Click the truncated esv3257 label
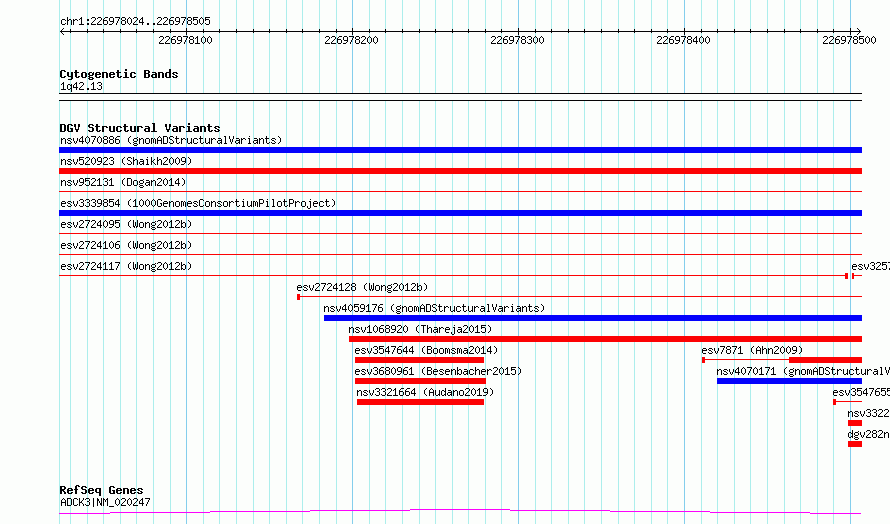Screen dimensions: 890x524 click(871, 266)
